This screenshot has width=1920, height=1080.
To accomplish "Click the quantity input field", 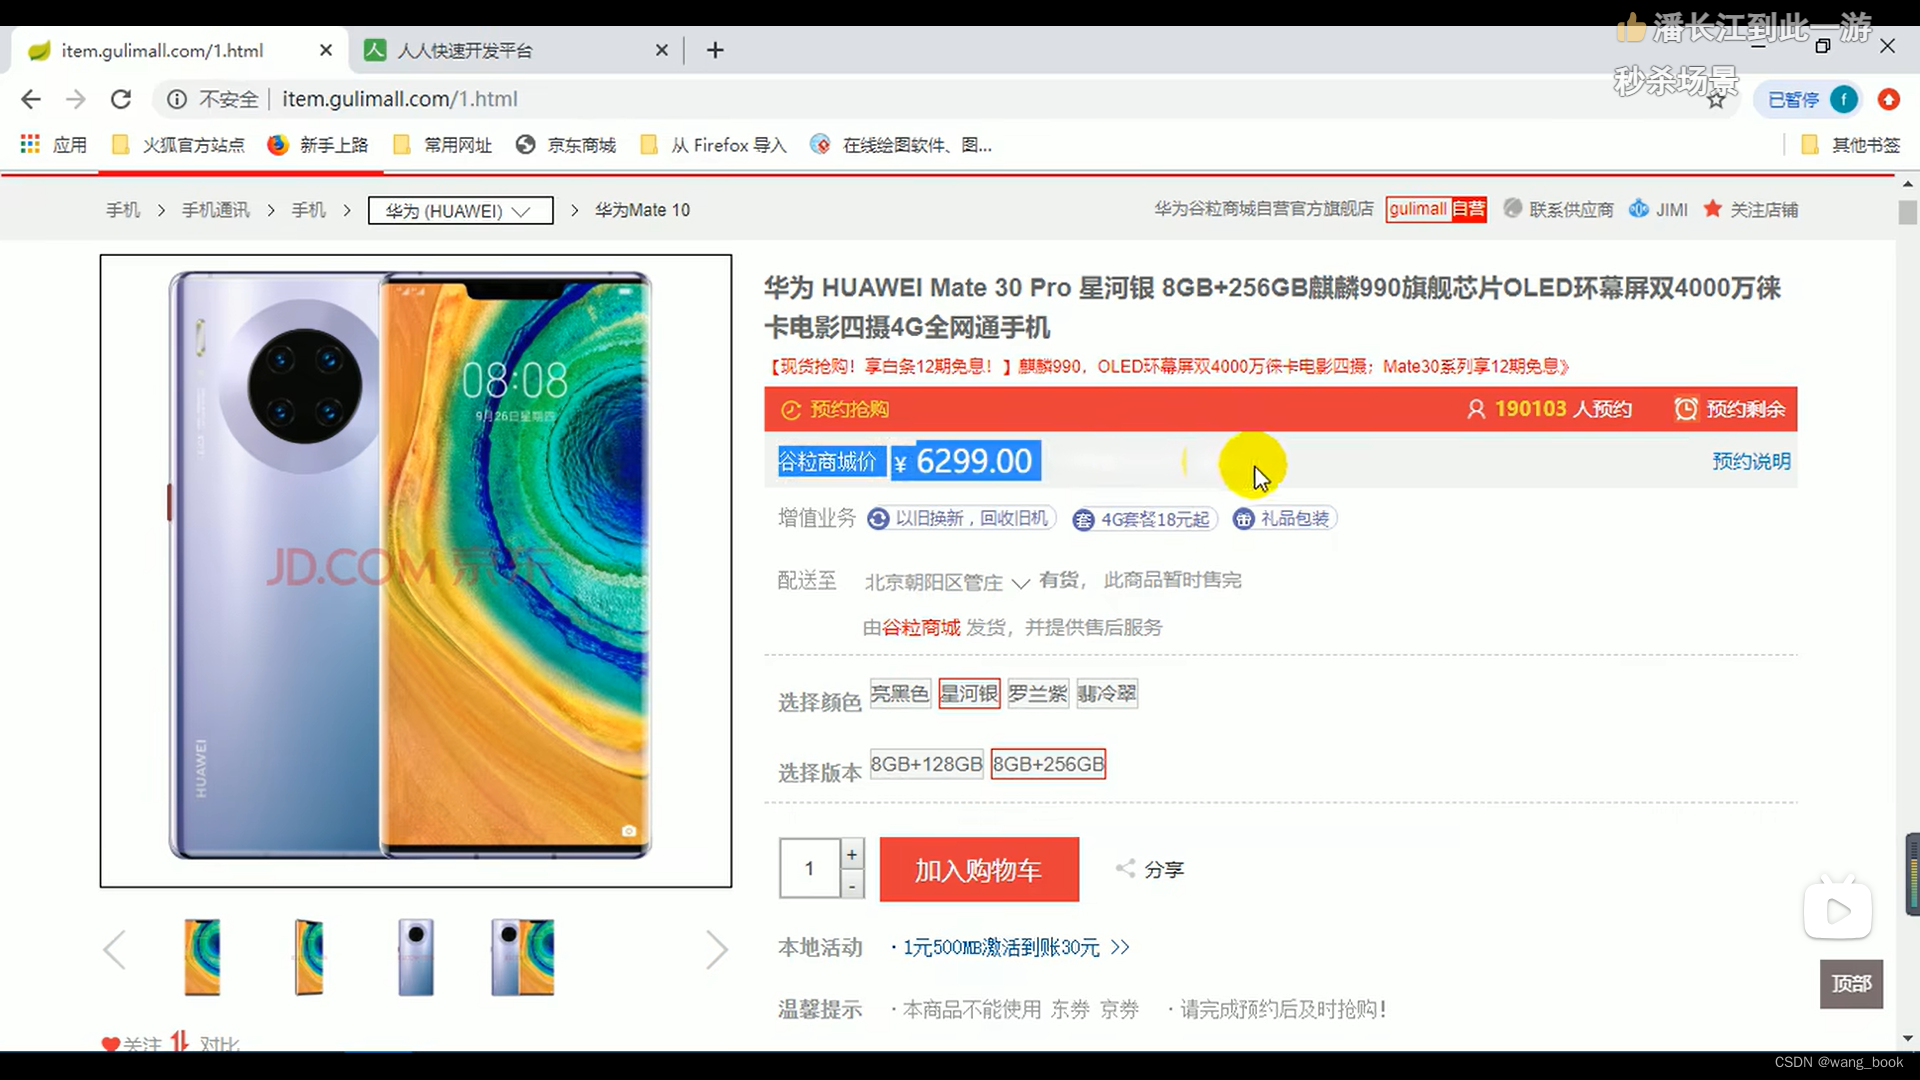I will click(x=810, y=868).
